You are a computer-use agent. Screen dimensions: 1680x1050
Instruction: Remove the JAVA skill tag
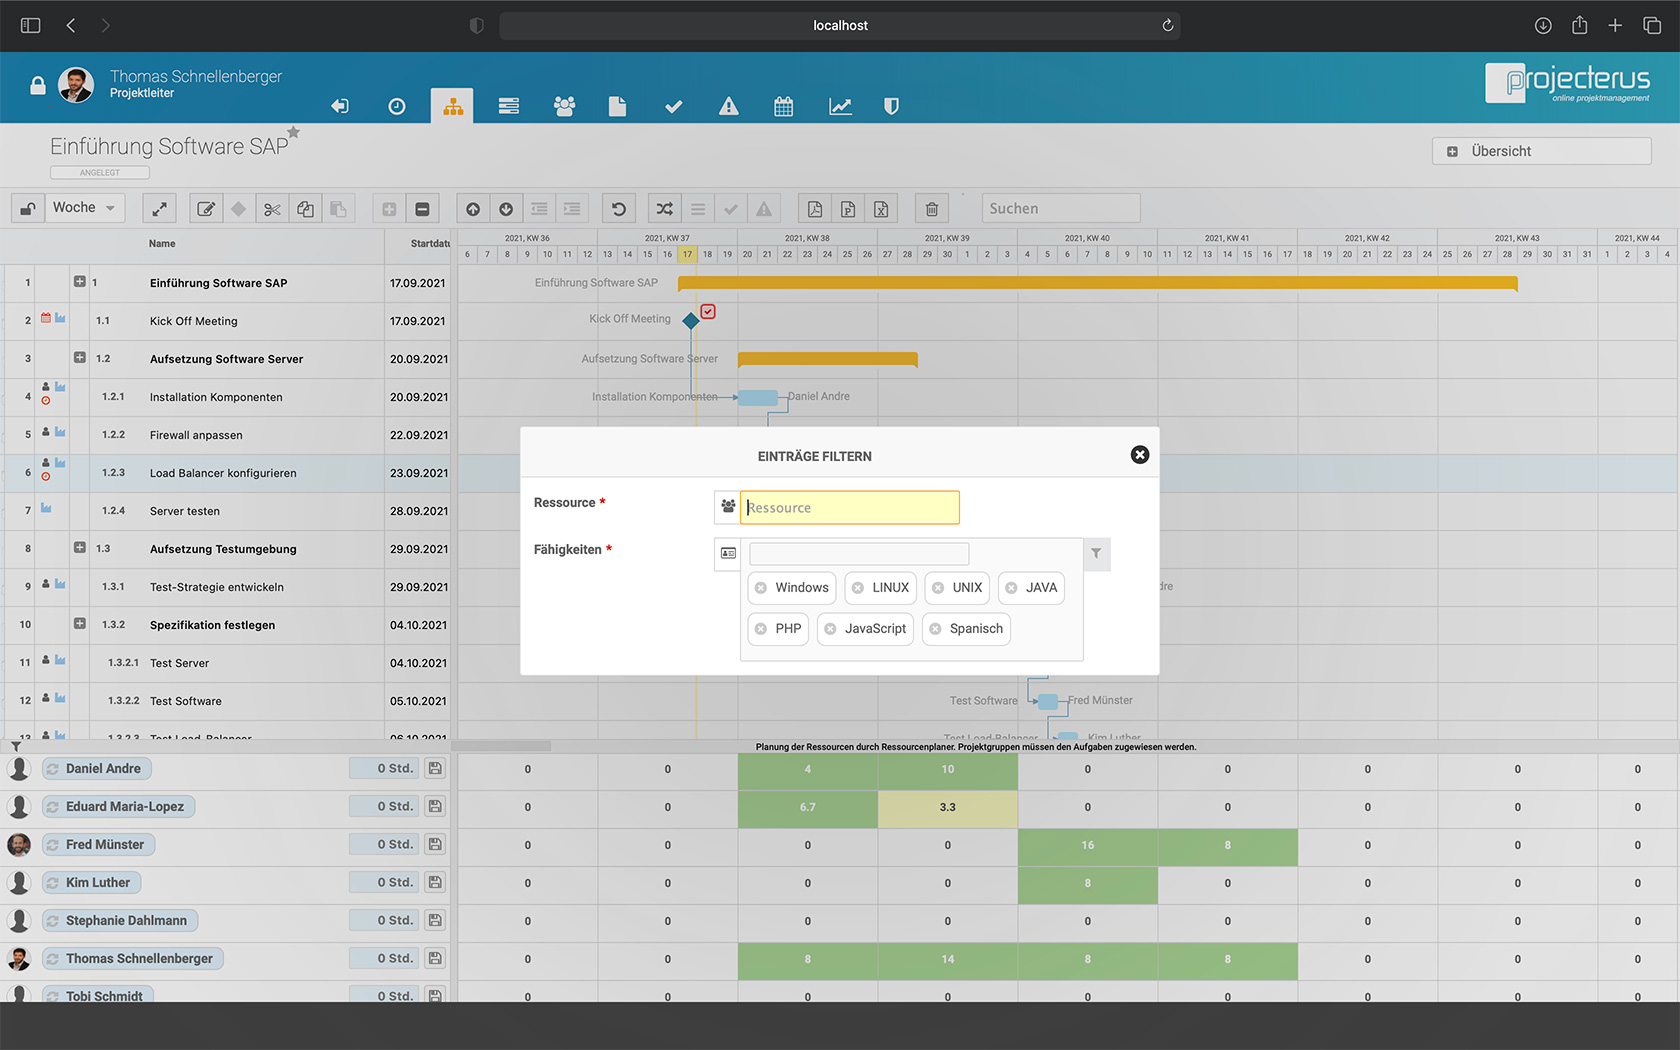pos(1013,588)
